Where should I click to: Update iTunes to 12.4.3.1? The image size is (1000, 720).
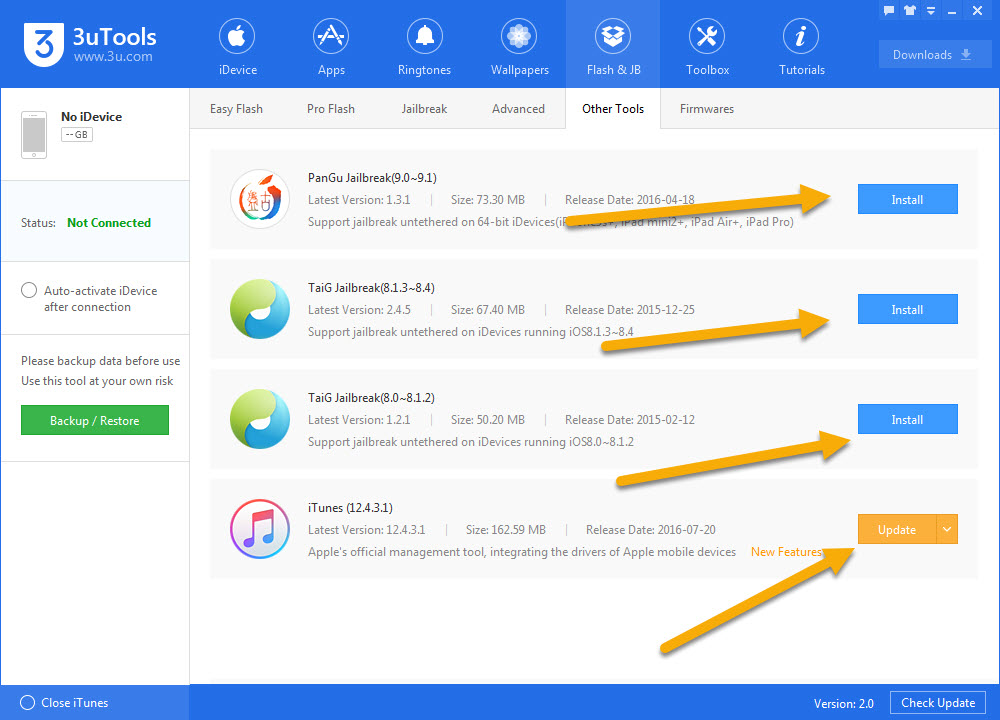(897, 529)
